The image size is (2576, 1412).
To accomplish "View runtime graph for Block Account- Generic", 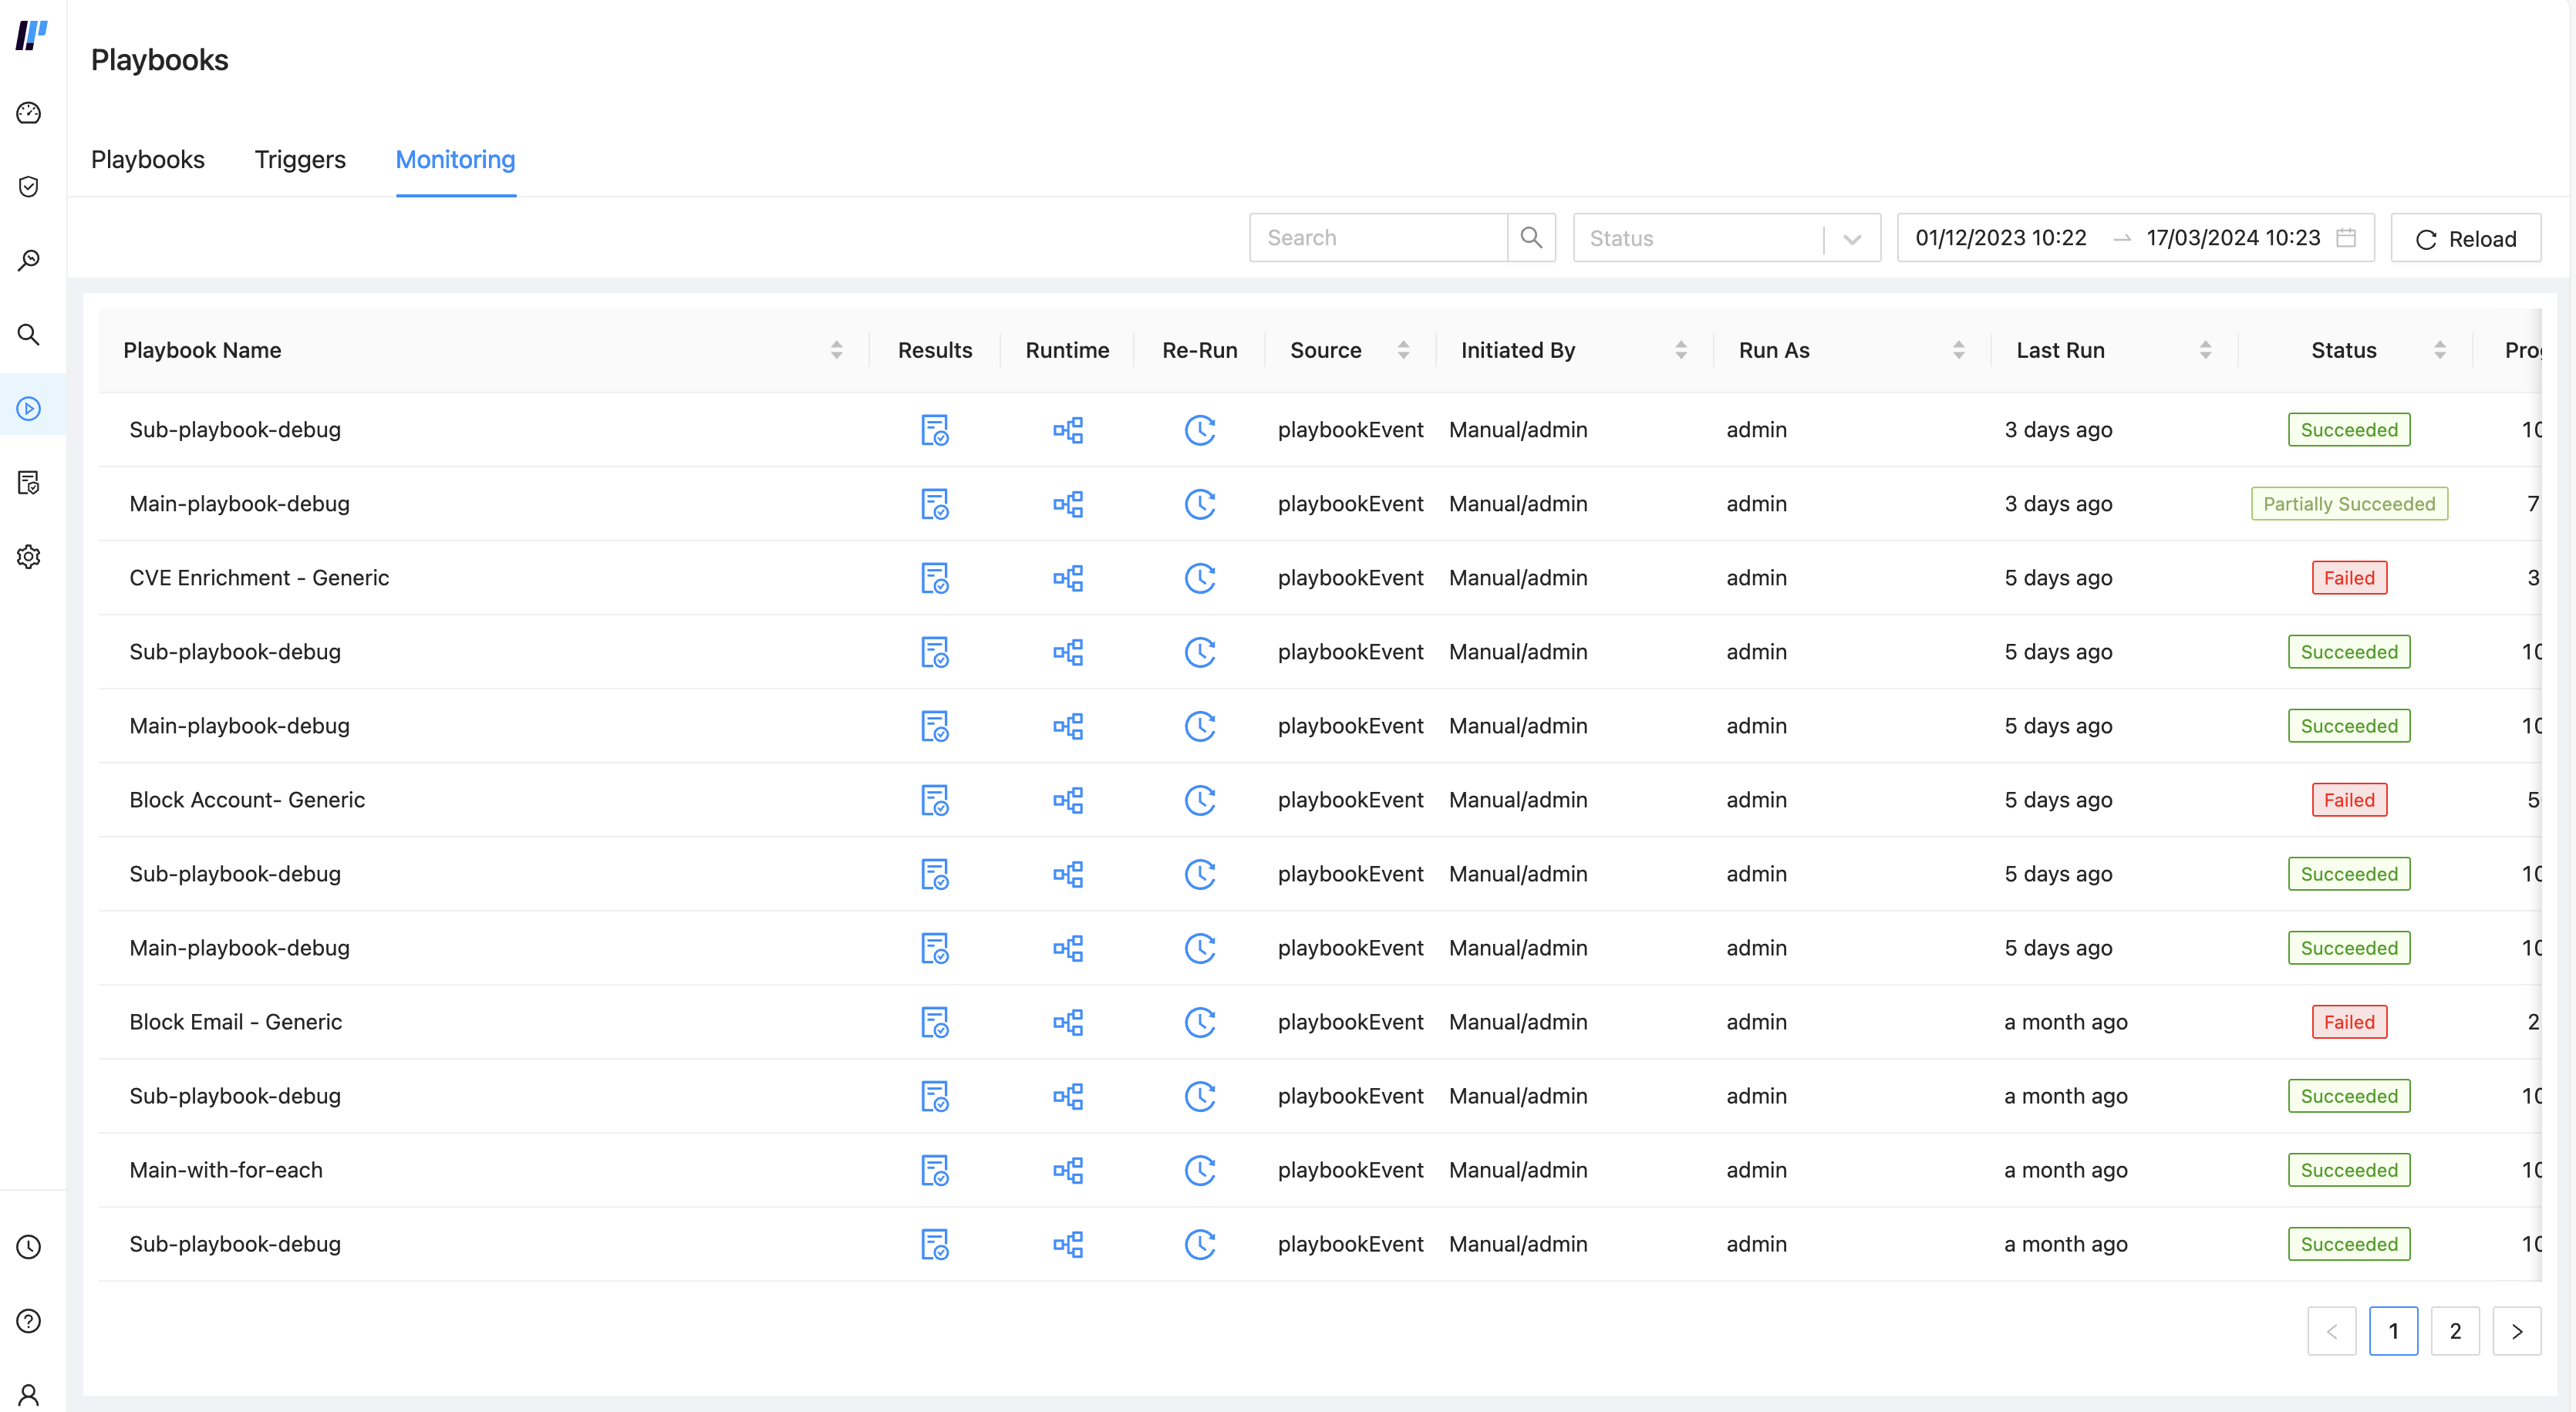I will pyautogui.click(x=1067, y=800).
